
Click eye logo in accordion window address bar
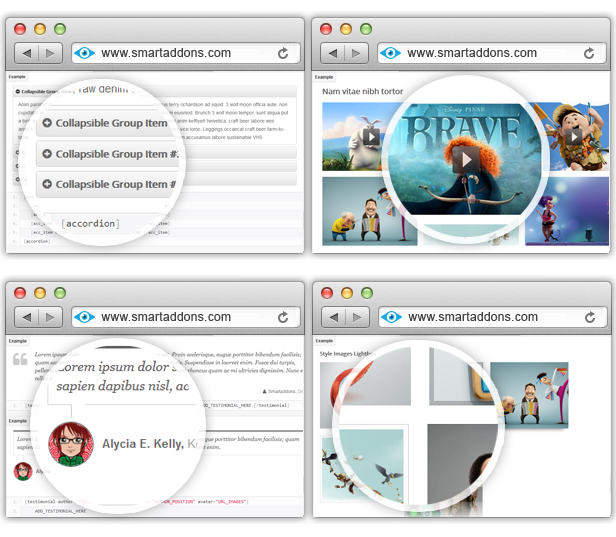[x=84, y=53]
